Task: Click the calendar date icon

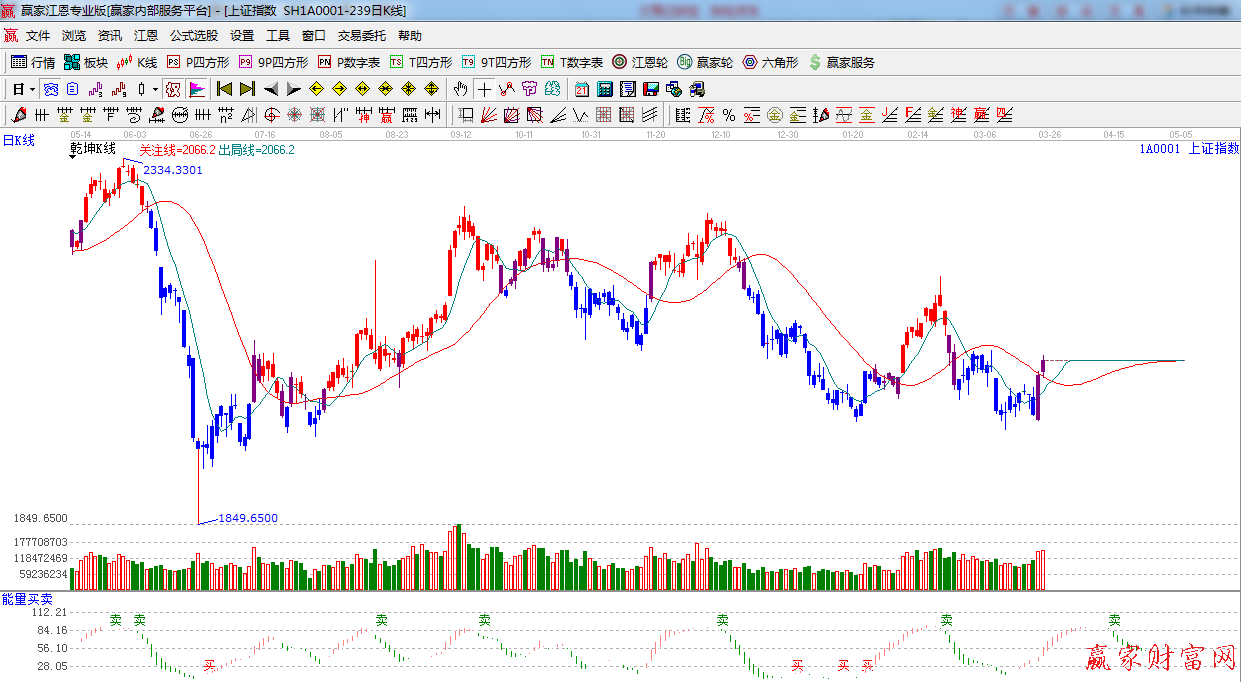Action: (x=581, y=89)
